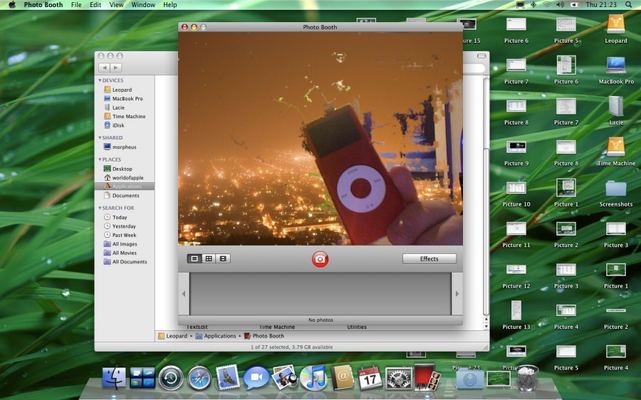Click Photo Booth in the Finder path bar

coord(264,336)
